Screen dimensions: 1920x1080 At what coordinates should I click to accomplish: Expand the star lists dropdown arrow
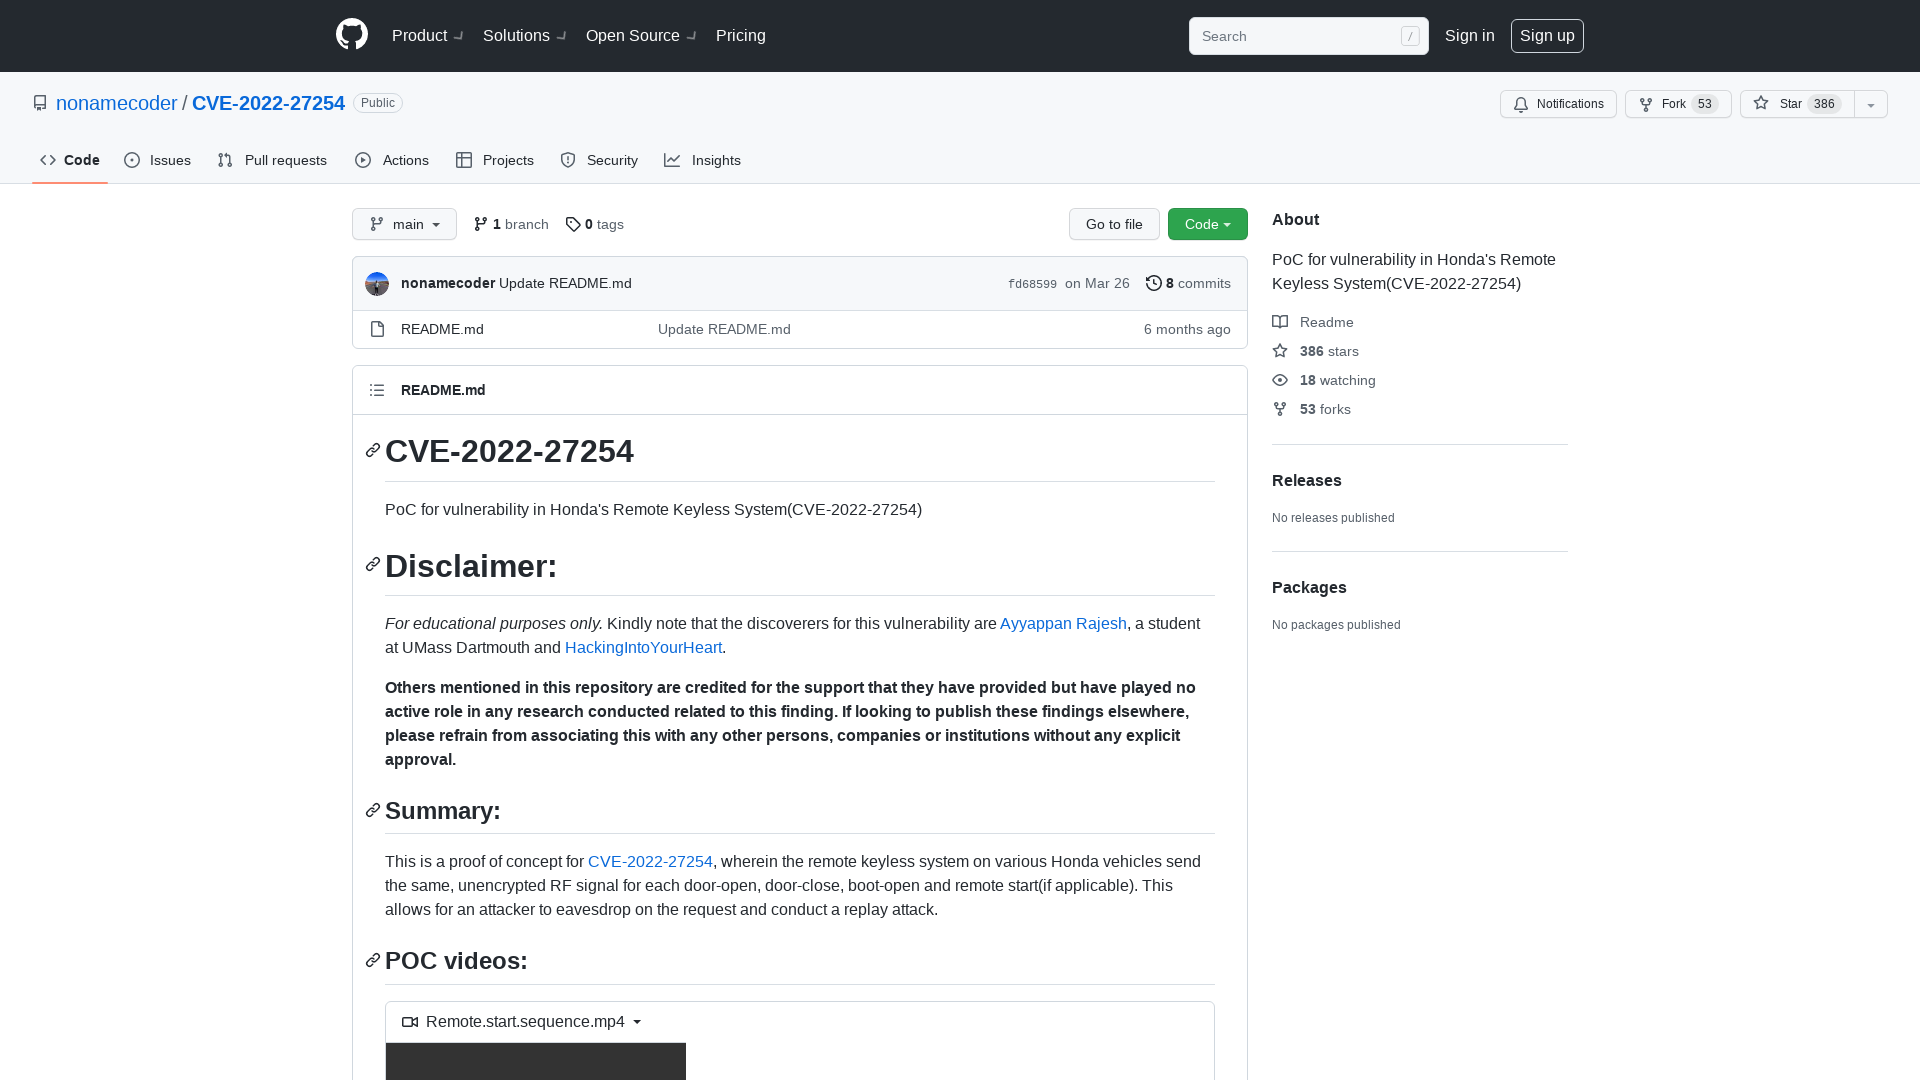[1871, 104]
